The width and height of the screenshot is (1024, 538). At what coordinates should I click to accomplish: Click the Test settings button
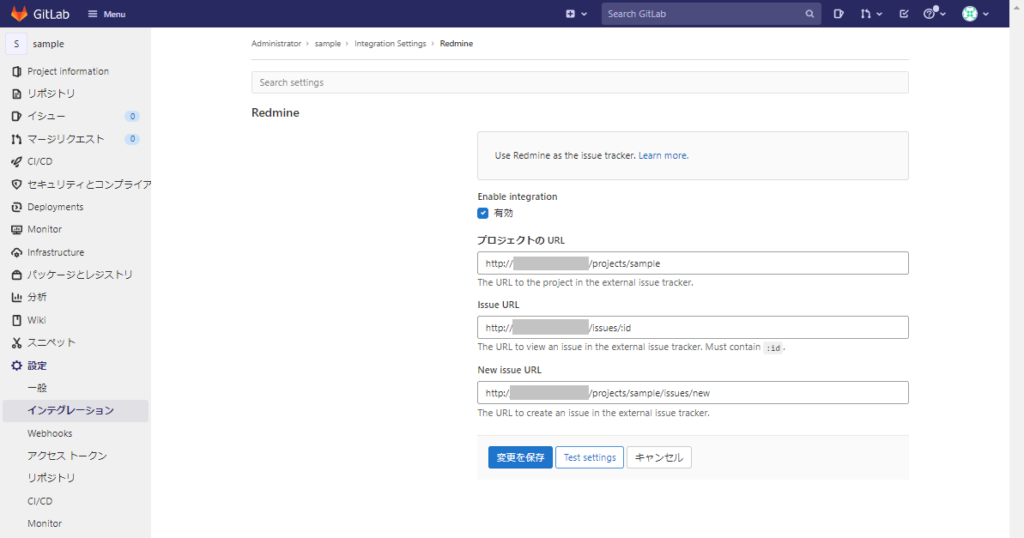(590, 457)
